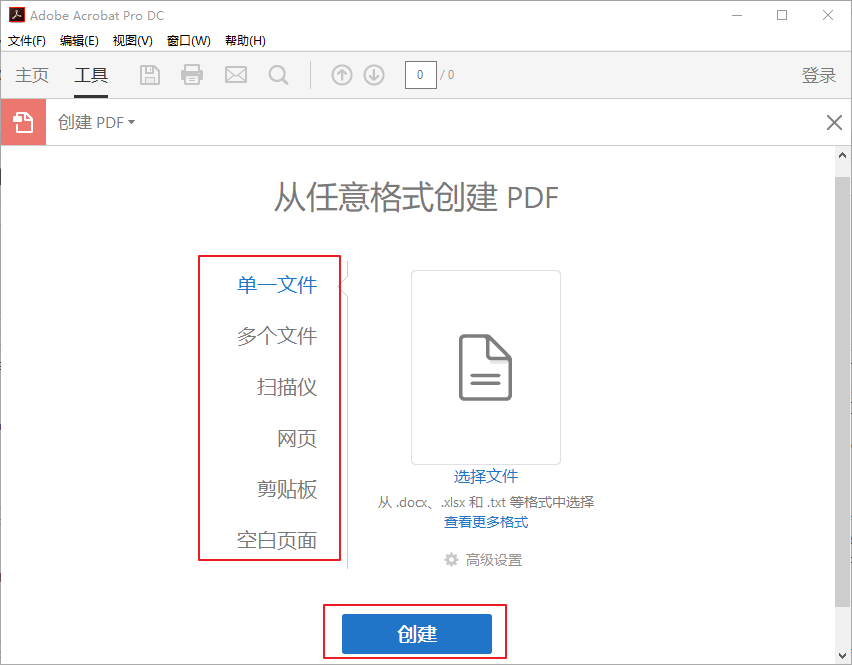
Task: Minimize the Acrobat window
Action: [x=737, y=15]
